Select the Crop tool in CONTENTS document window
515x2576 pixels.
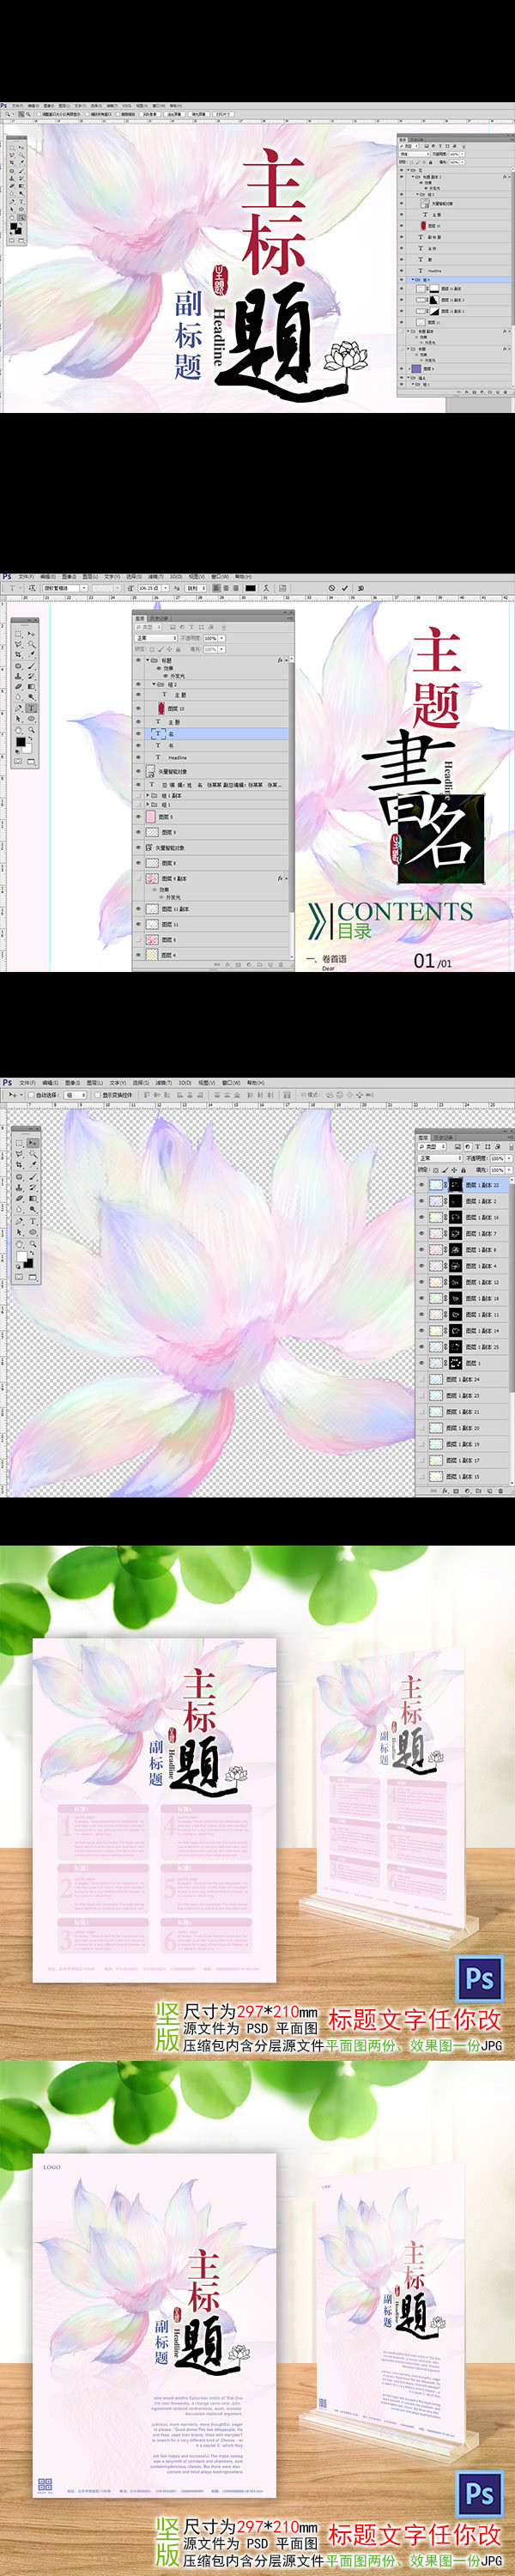[18, 655]
